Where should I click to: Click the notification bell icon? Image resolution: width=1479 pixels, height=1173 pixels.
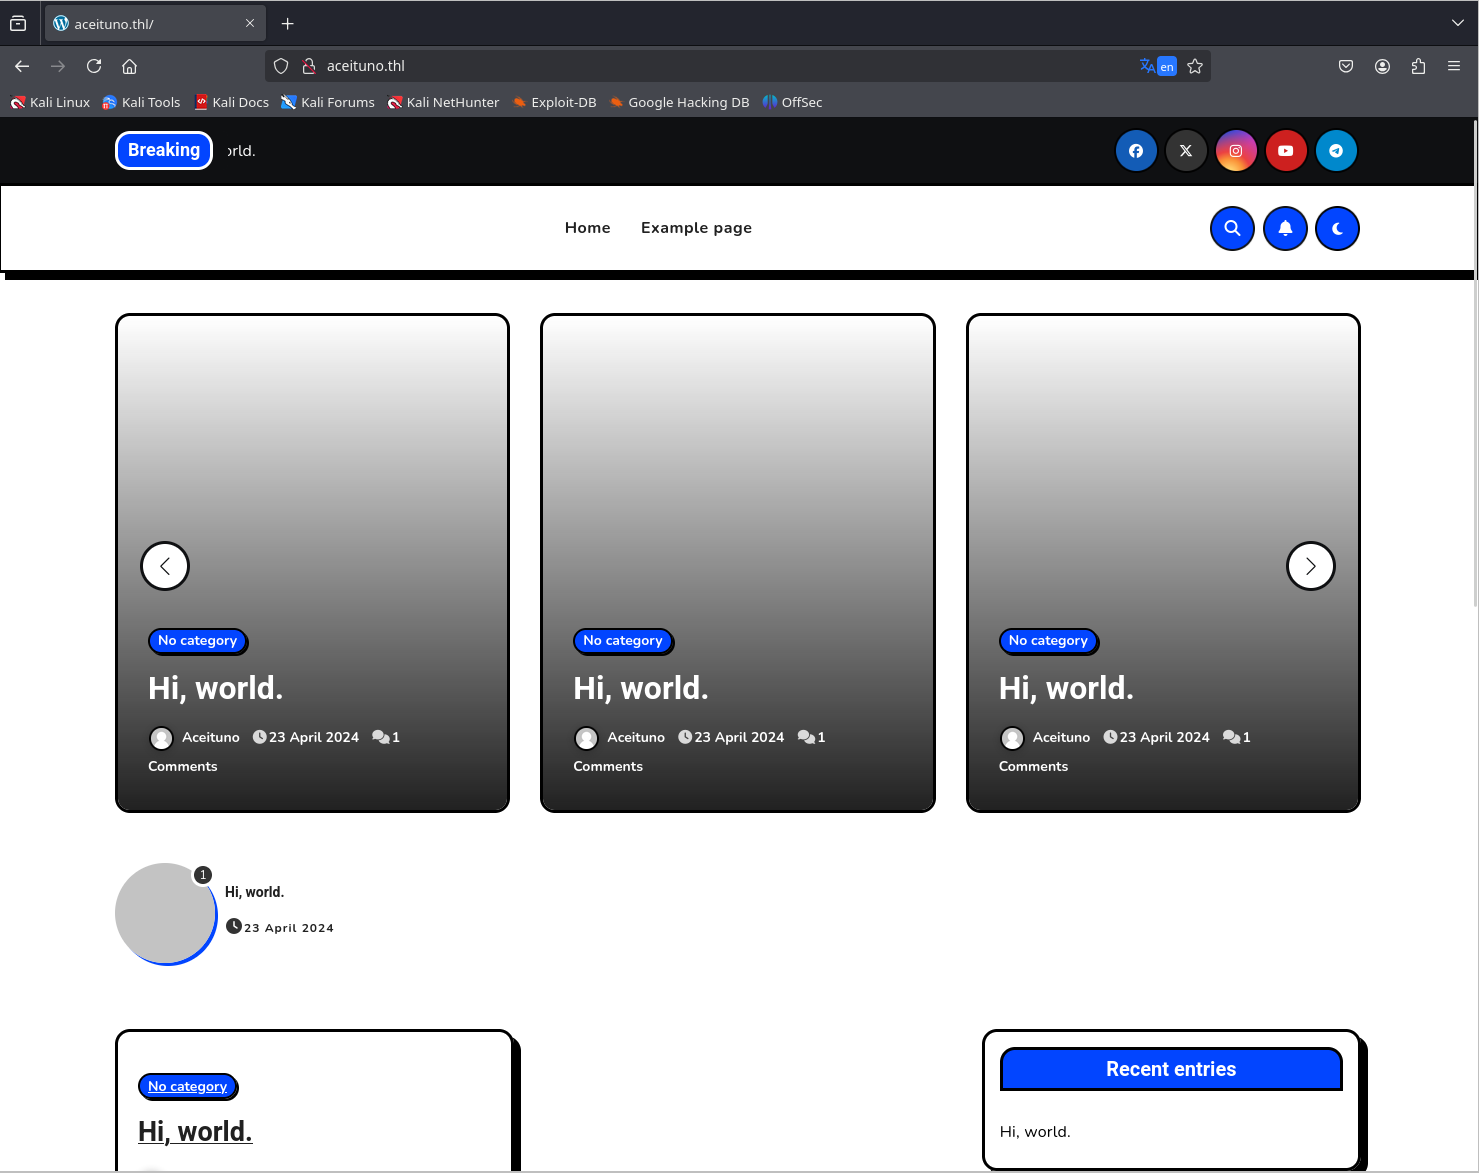coord(1285,228)
